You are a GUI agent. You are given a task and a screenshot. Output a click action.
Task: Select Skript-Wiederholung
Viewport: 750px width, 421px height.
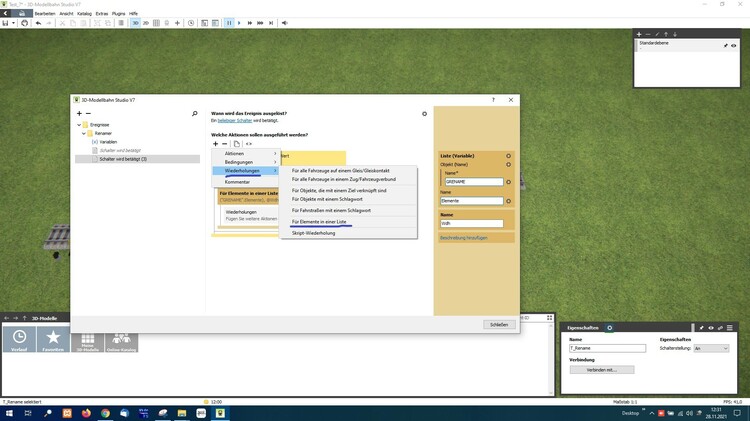coord(348,233)
